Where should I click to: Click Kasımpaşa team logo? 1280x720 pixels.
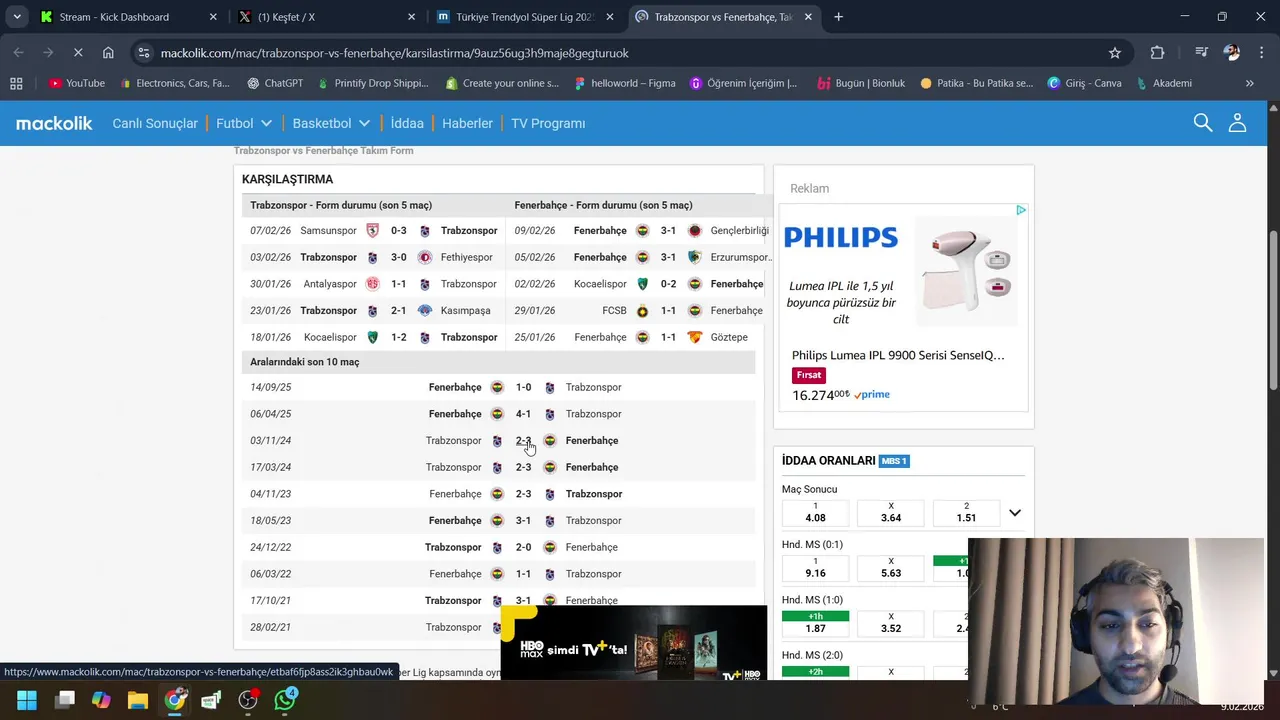[x=425, y=311]
